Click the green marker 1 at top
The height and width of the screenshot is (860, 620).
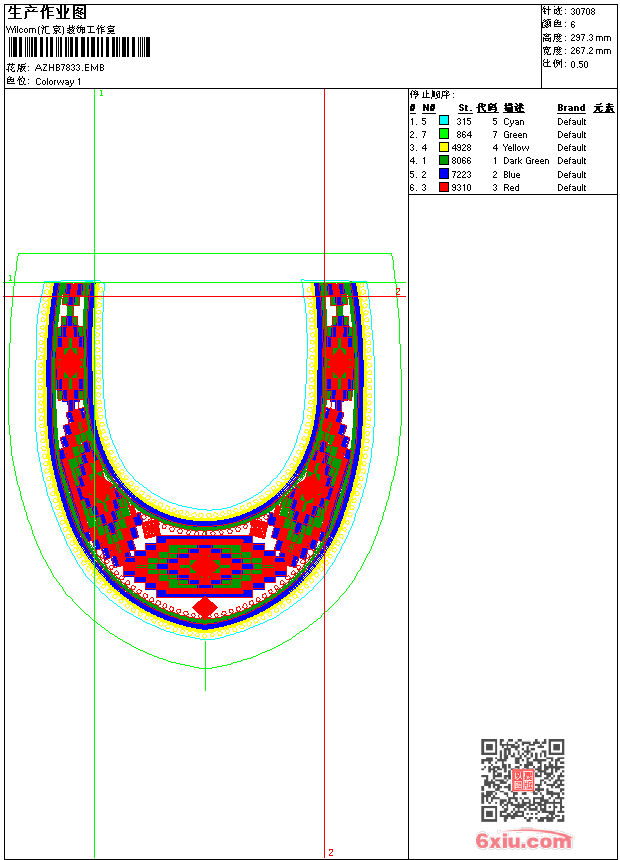(102, 94)
